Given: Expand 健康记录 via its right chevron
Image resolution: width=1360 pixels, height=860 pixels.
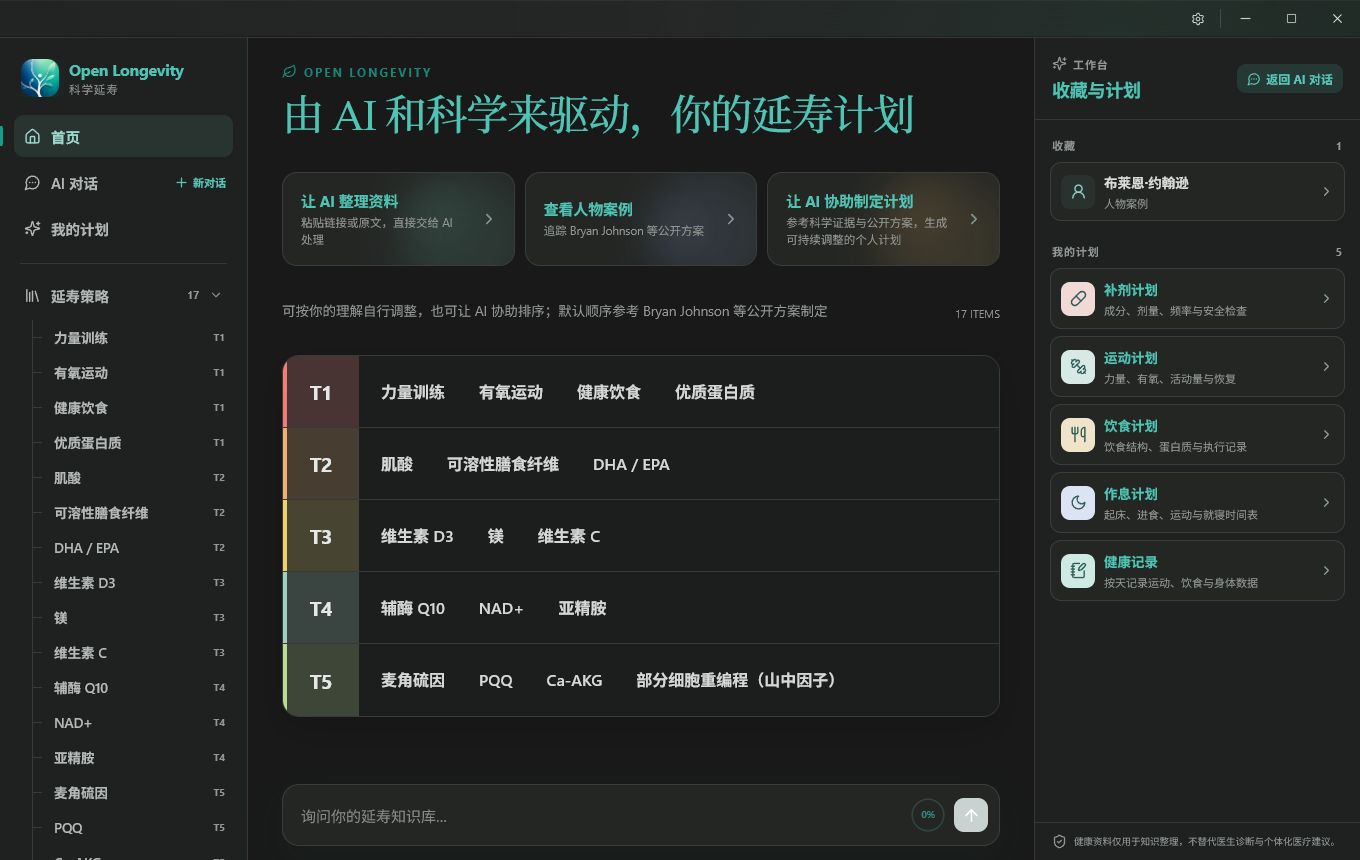Looking at the screenshot, I should [1326, 571].
